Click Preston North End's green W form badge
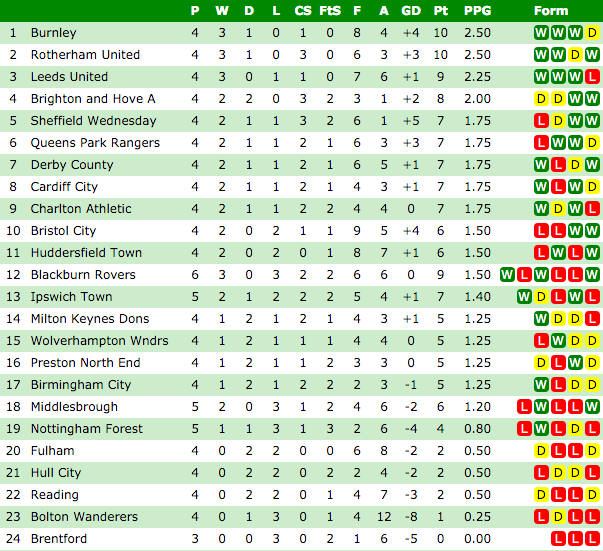 point(575,363)
